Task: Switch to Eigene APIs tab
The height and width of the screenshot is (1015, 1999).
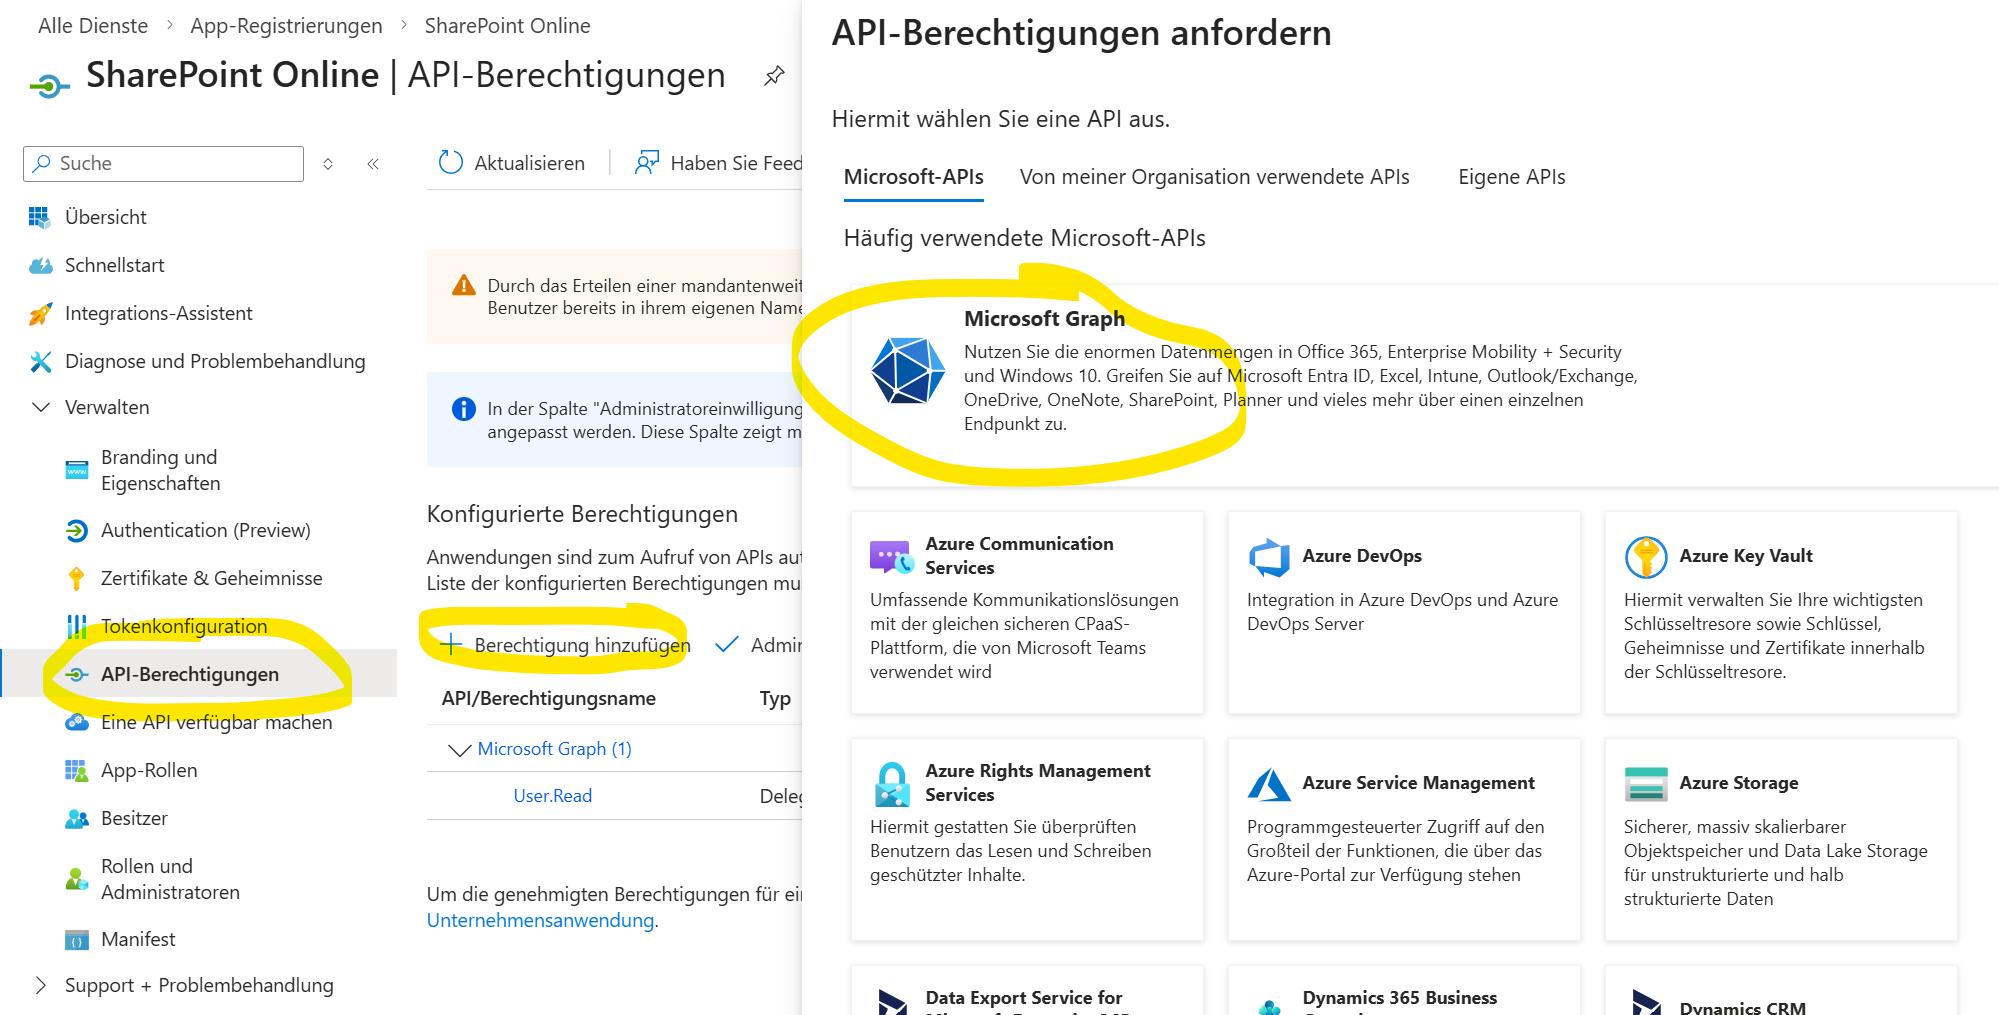Action: pos(1511,177)
